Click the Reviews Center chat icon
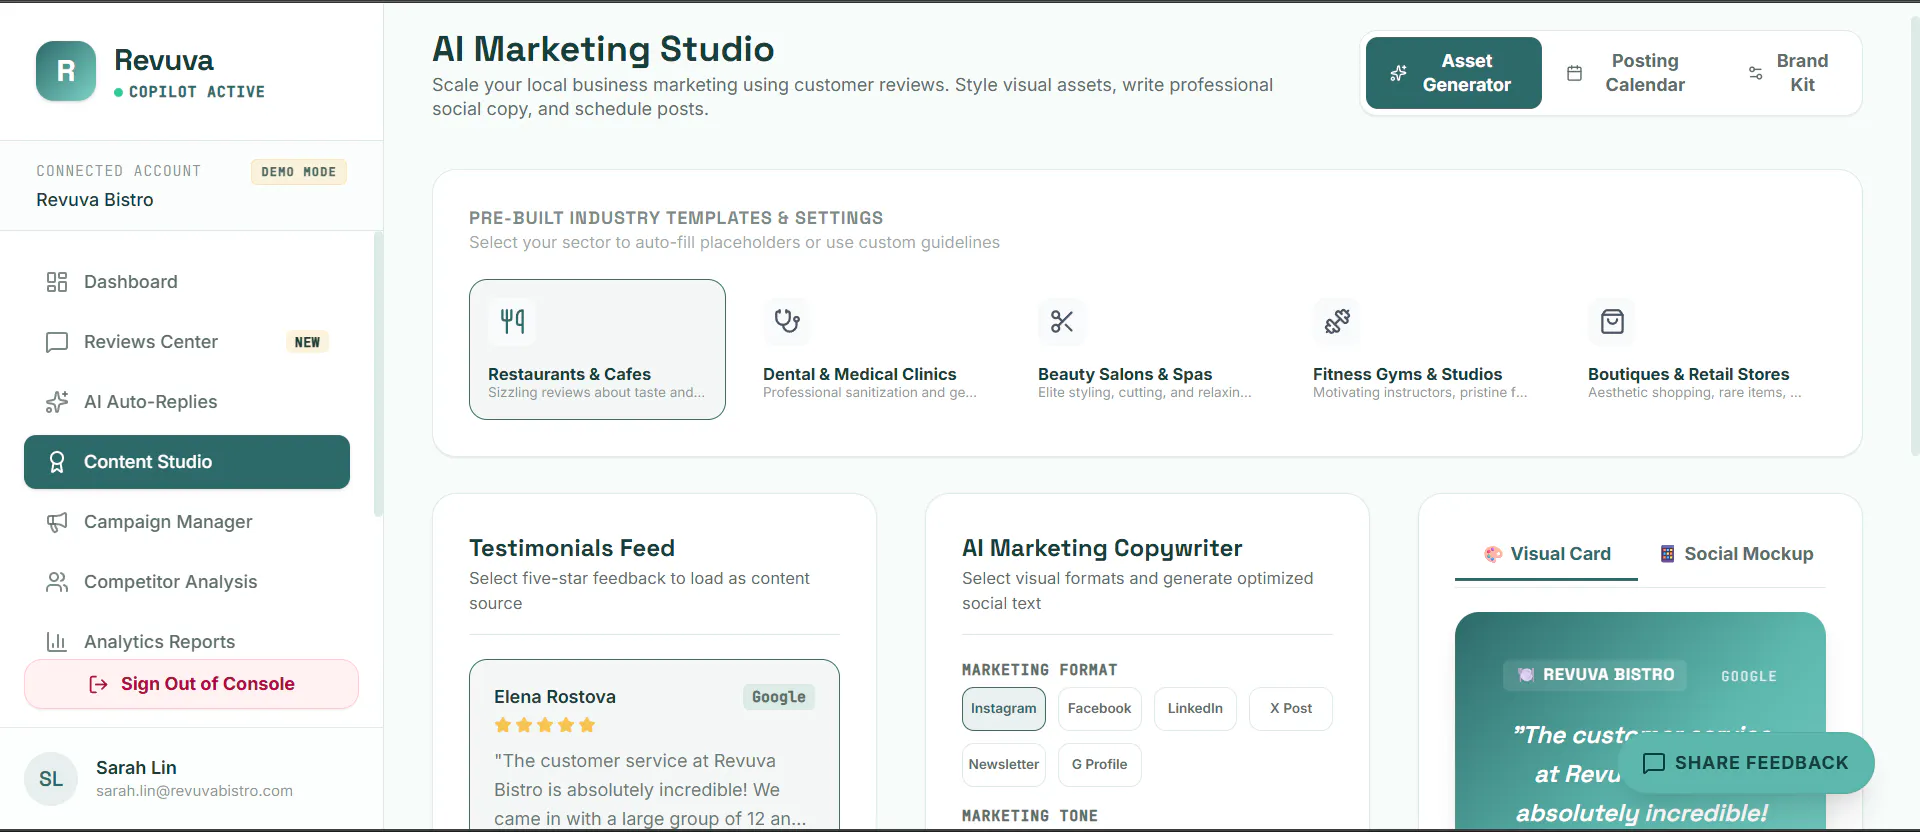Image resolution: width=1920 pixels, height=832 pixels. [x=57, y=342]
